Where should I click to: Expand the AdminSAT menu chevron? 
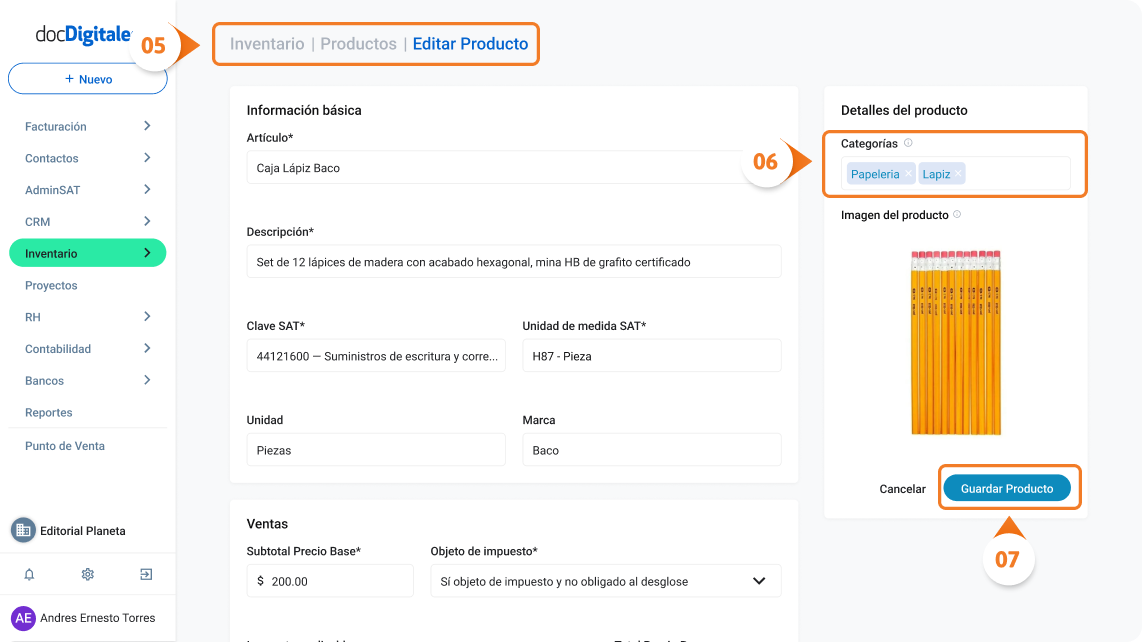pyautogui.click(x=147, y=189)
